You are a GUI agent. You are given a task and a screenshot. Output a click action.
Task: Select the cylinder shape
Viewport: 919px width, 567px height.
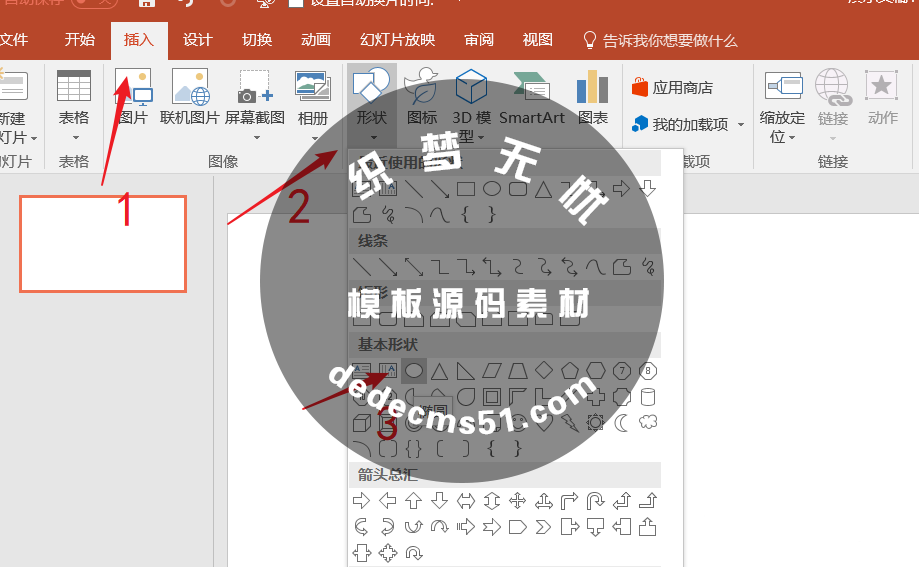point(648,397)
